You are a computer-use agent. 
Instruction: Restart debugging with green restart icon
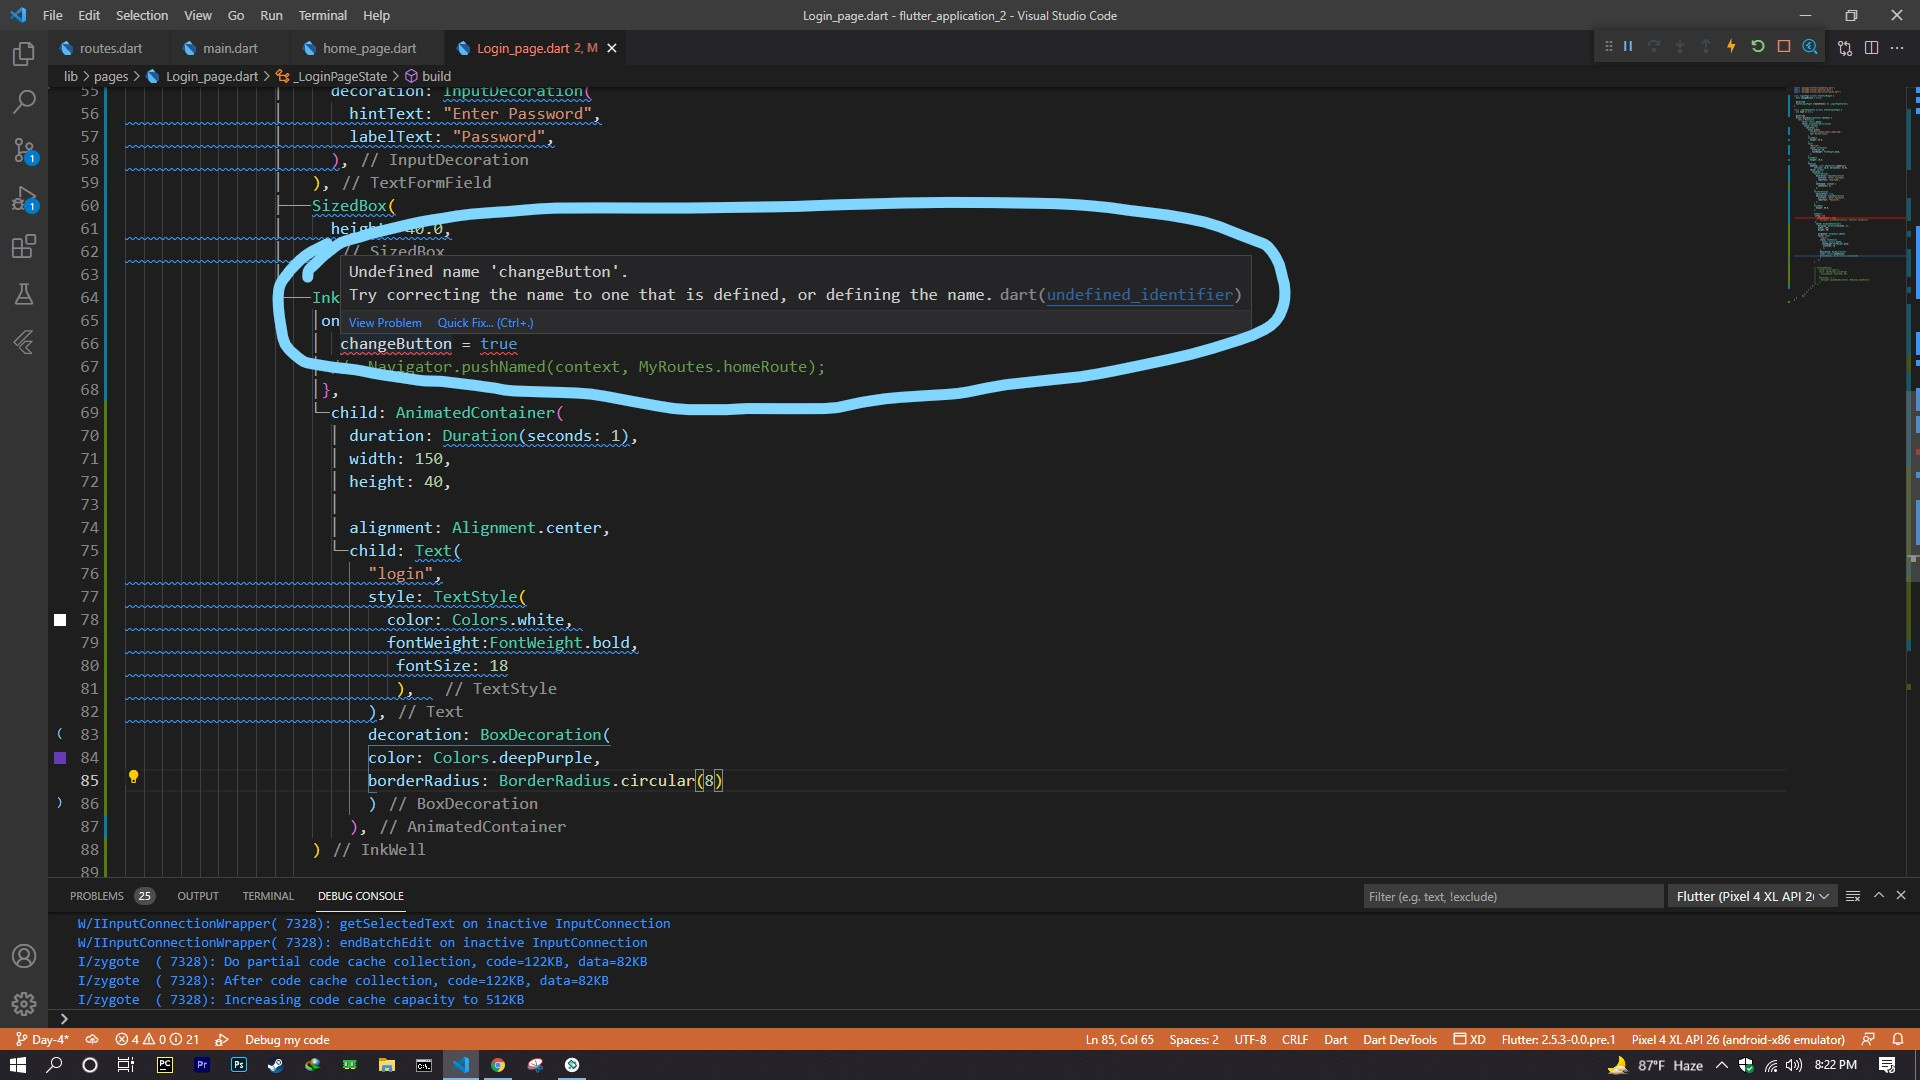coord(1757,47)
